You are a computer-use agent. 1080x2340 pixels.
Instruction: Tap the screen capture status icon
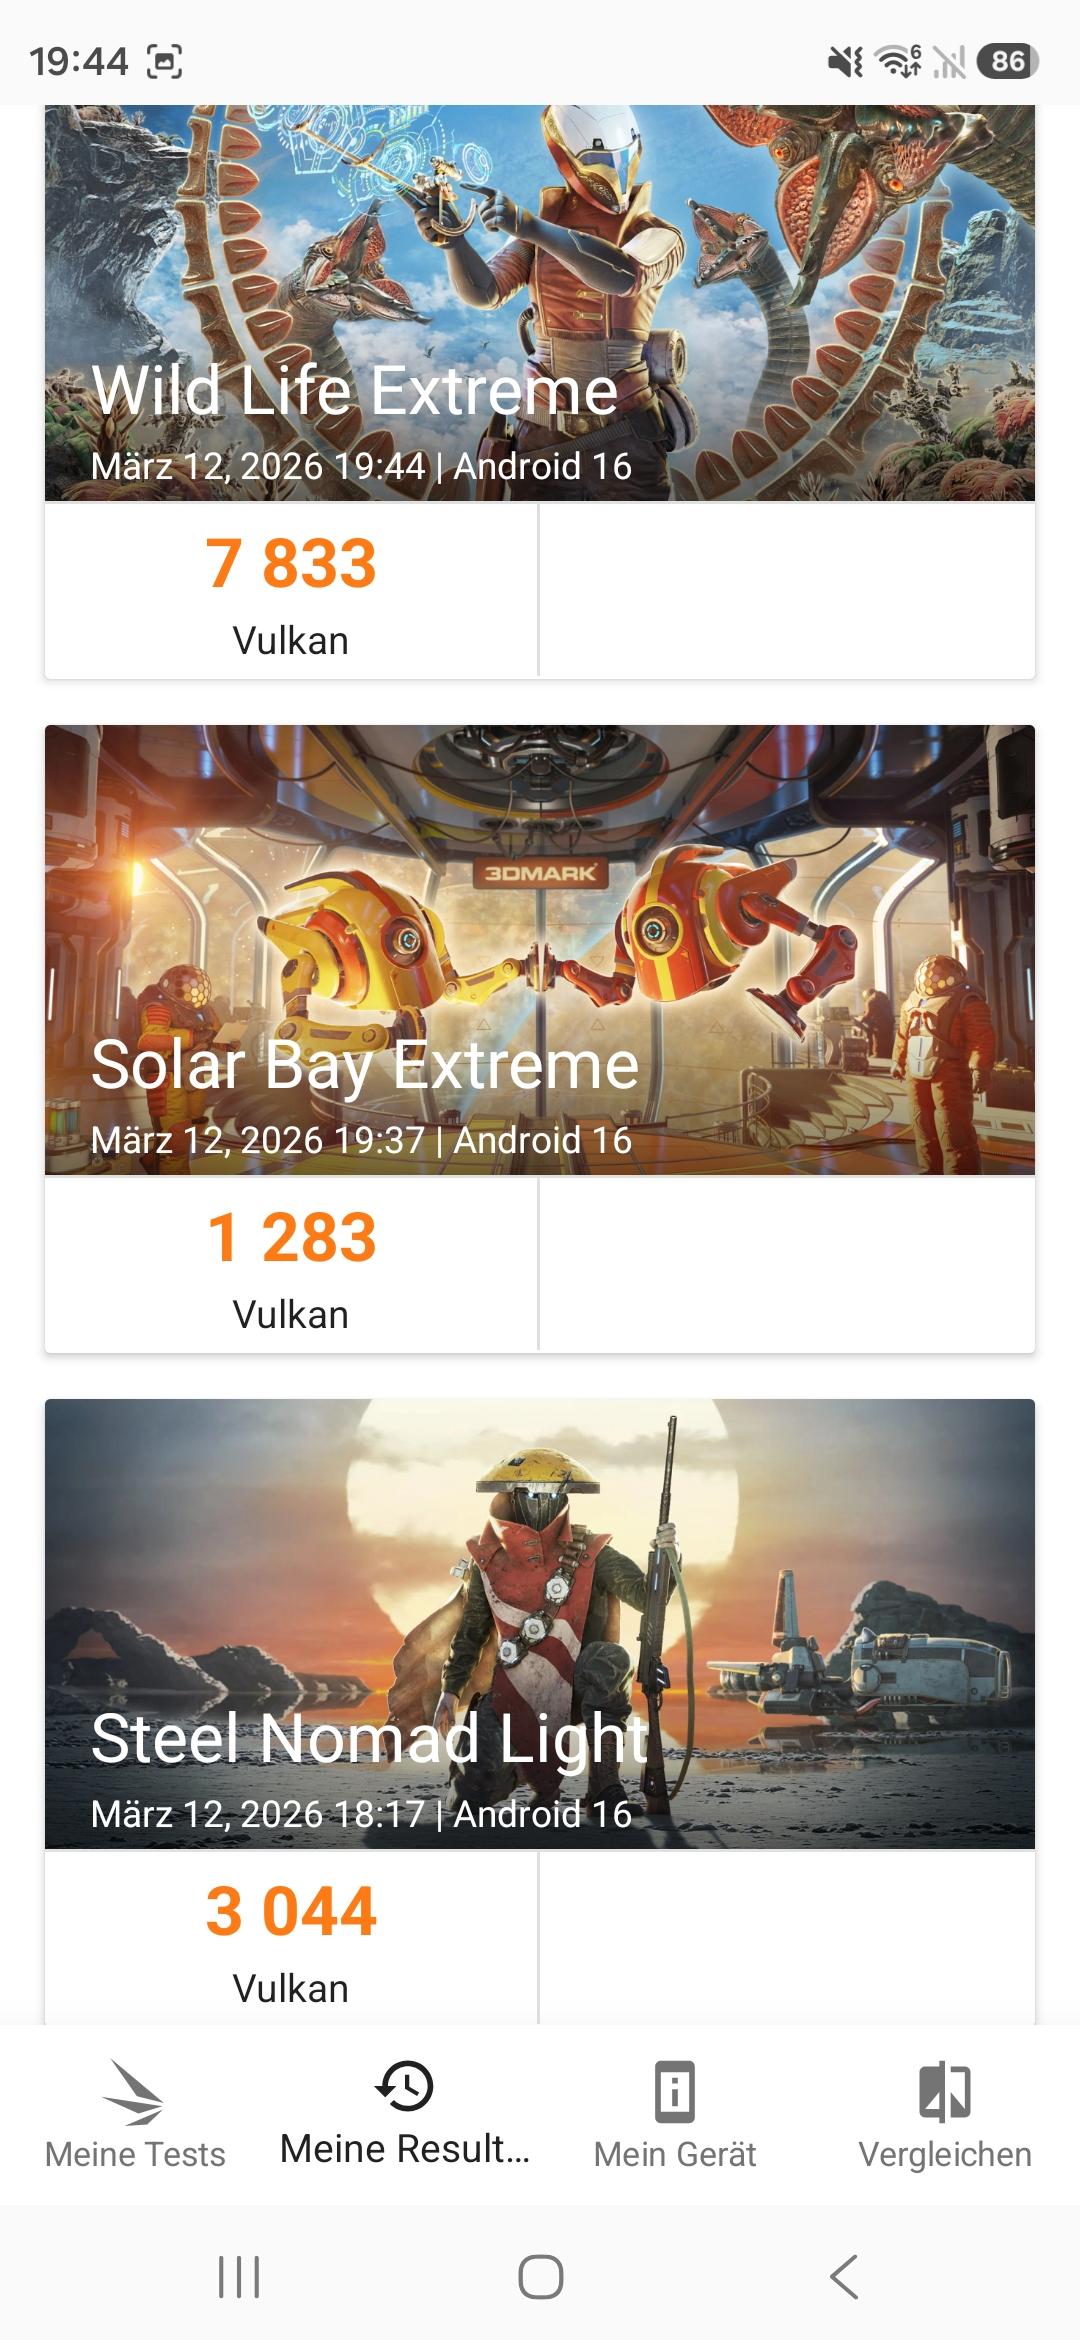coord(165,62)
